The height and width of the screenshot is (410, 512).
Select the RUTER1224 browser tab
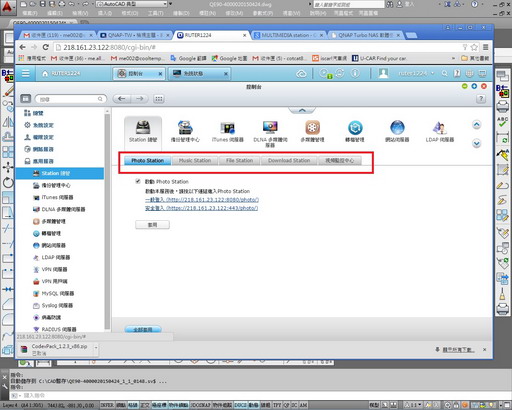212,35
